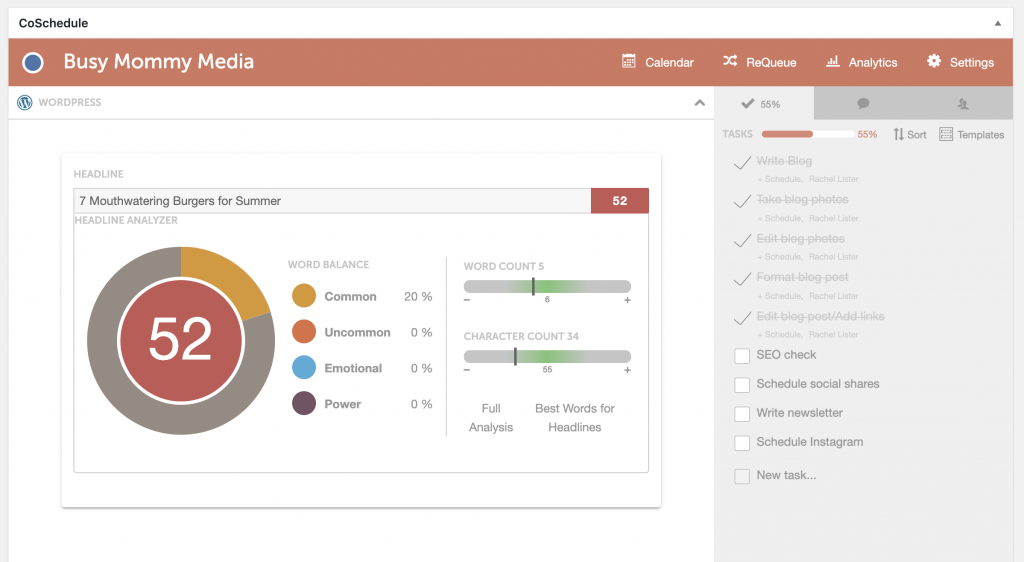Click the Templates icon in tasks panel
Image resolution: width=1024 pixels, height=562 pixels.
click(946, 134)
